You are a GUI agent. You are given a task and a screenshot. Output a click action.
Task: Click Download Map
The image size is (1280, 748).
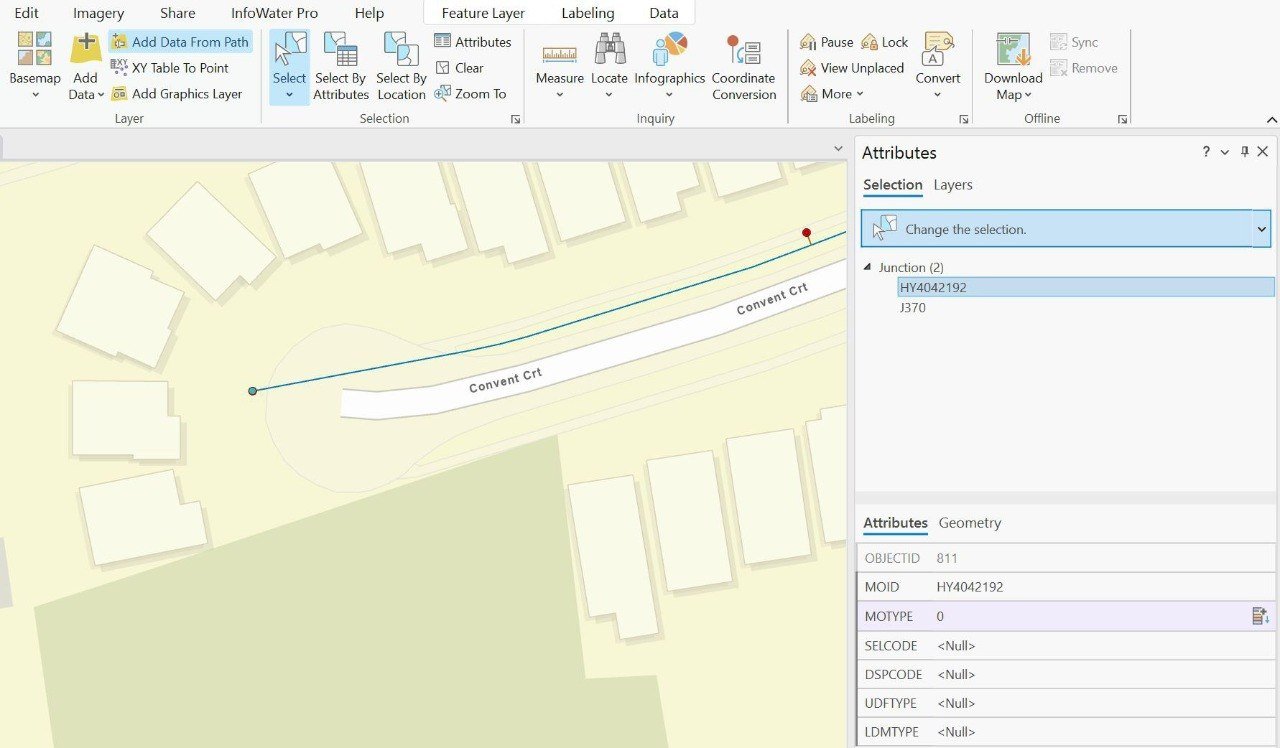(1013, 66)
